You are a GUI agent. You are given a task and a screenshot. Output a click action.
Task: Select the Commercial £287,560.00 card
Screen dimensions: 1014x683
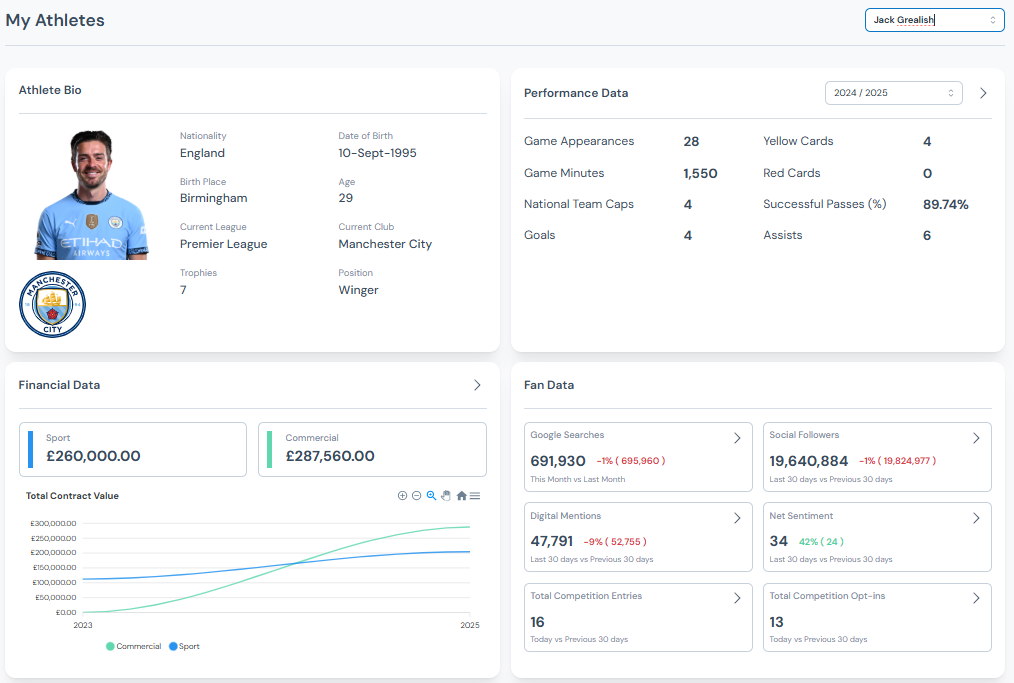coord(372,450)
